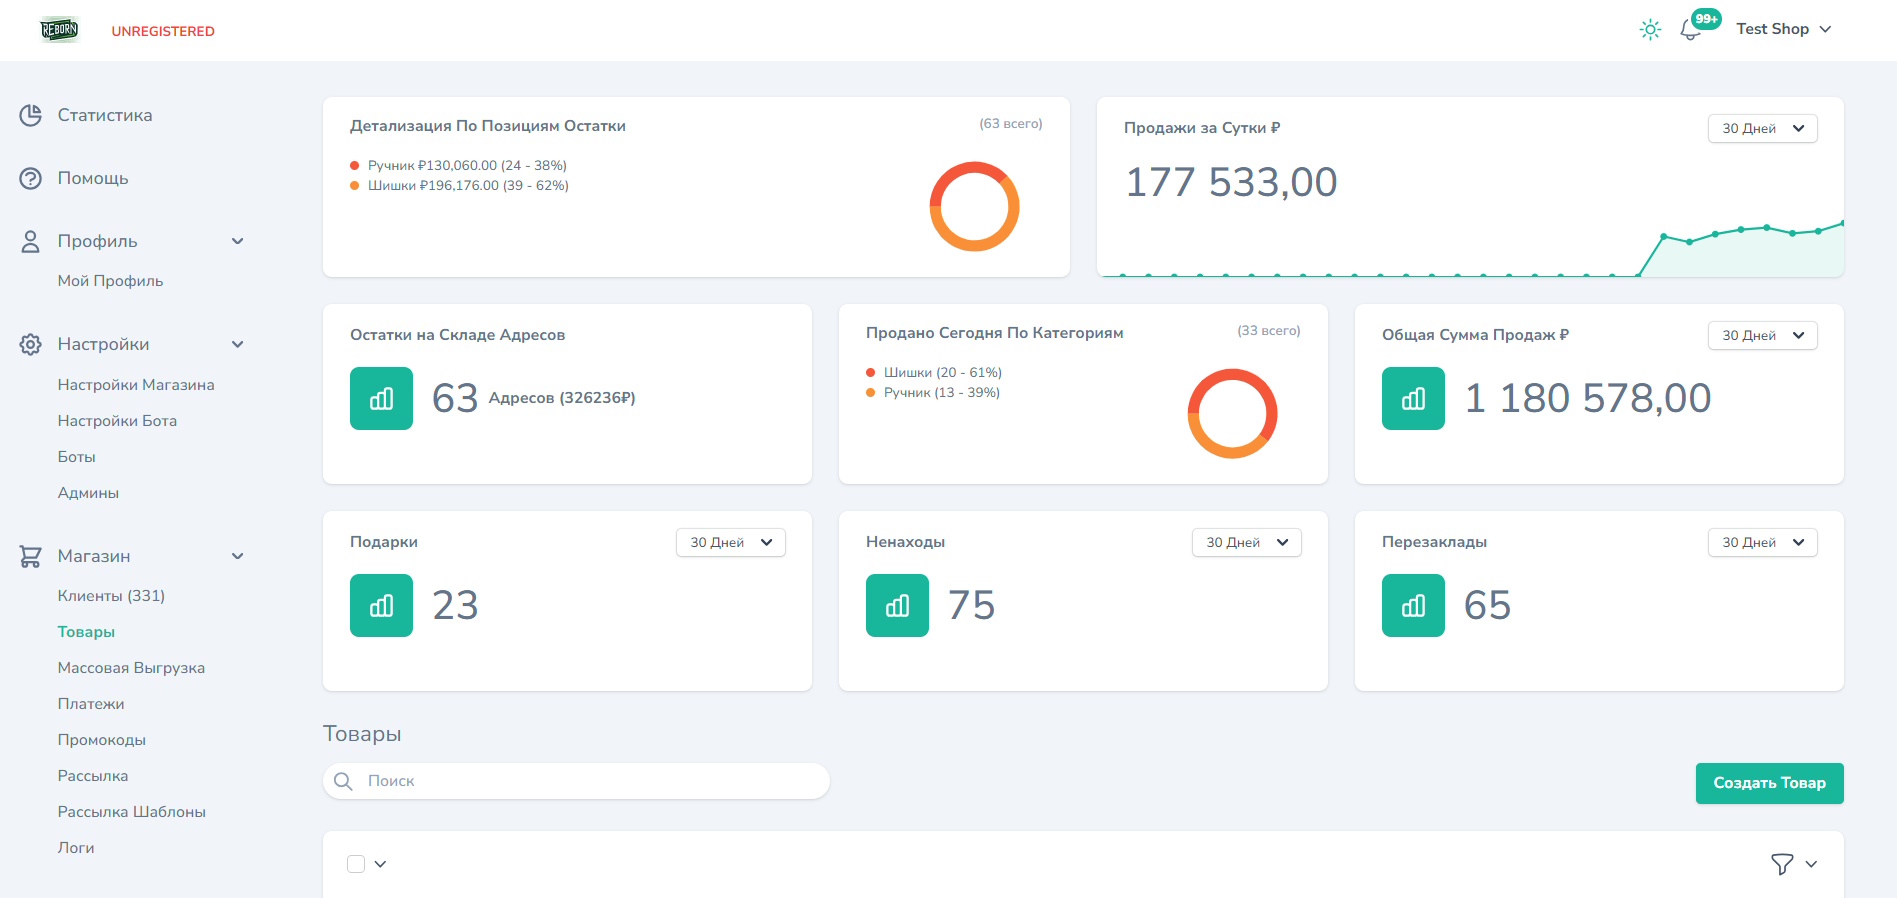Open 30 Дней dropdown in Продажи за Сутки
The image size is (1897, 898).
click(x=1762, y=129)
